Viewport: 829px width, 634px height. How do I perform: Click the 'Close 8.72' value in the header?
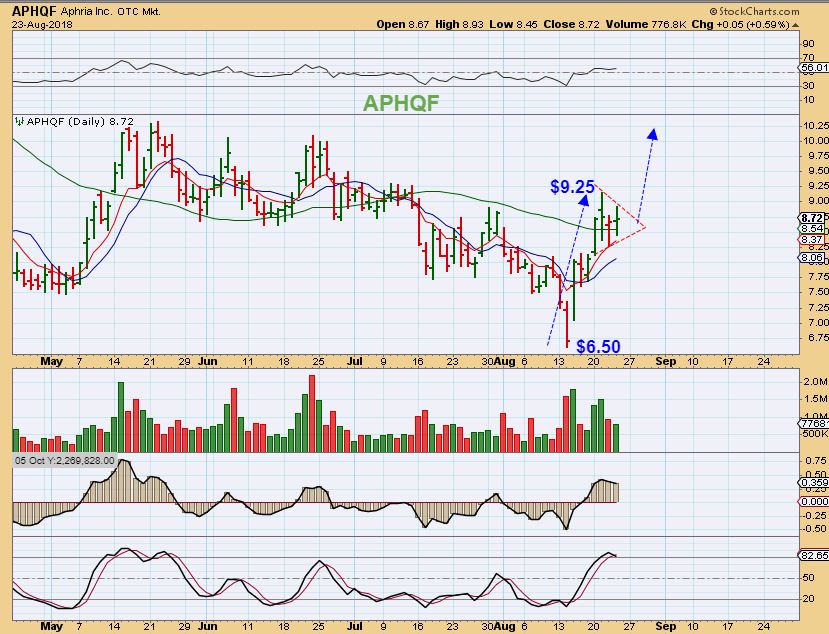572,24
